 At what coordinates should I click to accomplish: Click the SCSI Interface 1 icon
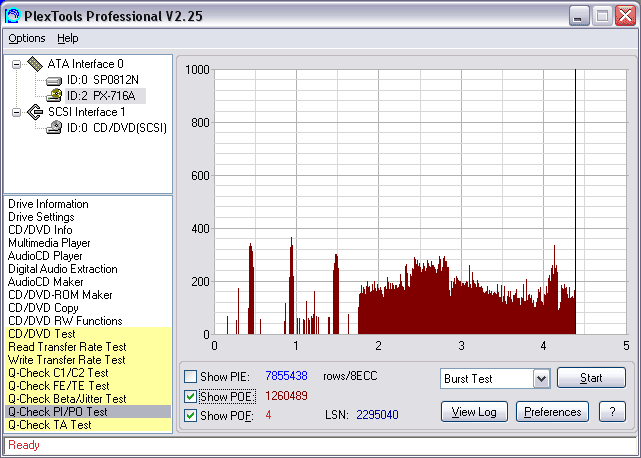pos(35,112)
